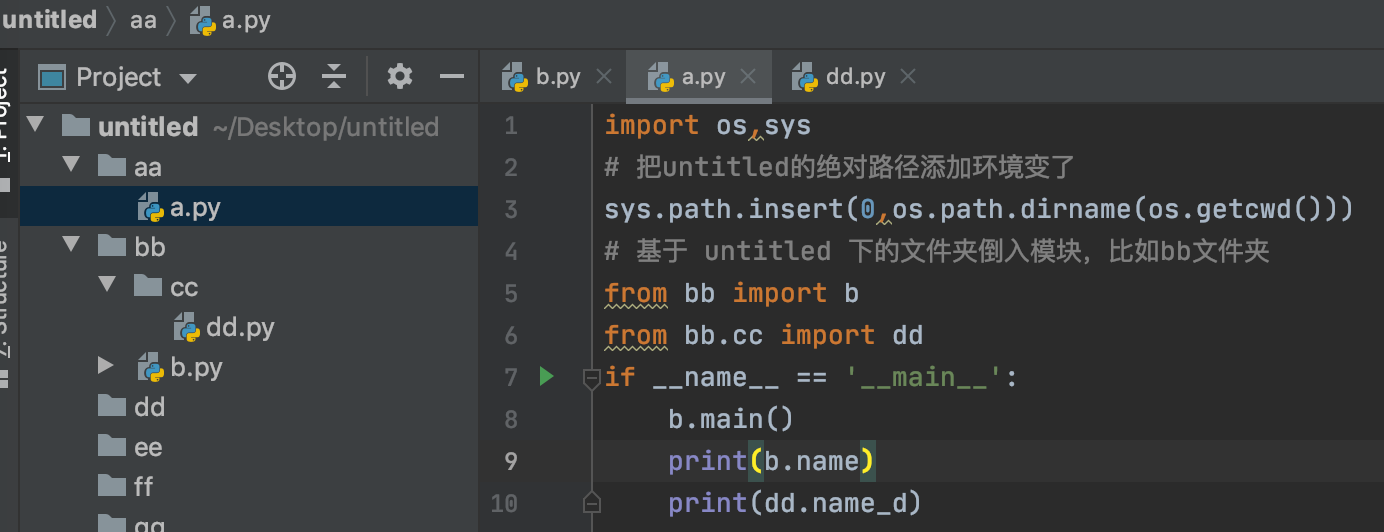
Task: Collapse the aa folder arrow
Action: pyautogui.click(x=72, y=166)
